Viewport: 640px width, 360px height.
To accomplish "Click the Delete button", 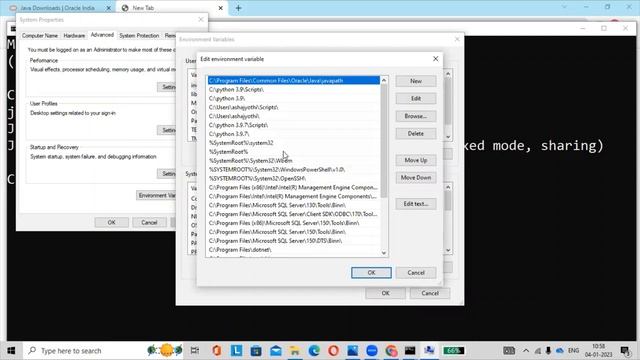I will (x=416, y=133).
